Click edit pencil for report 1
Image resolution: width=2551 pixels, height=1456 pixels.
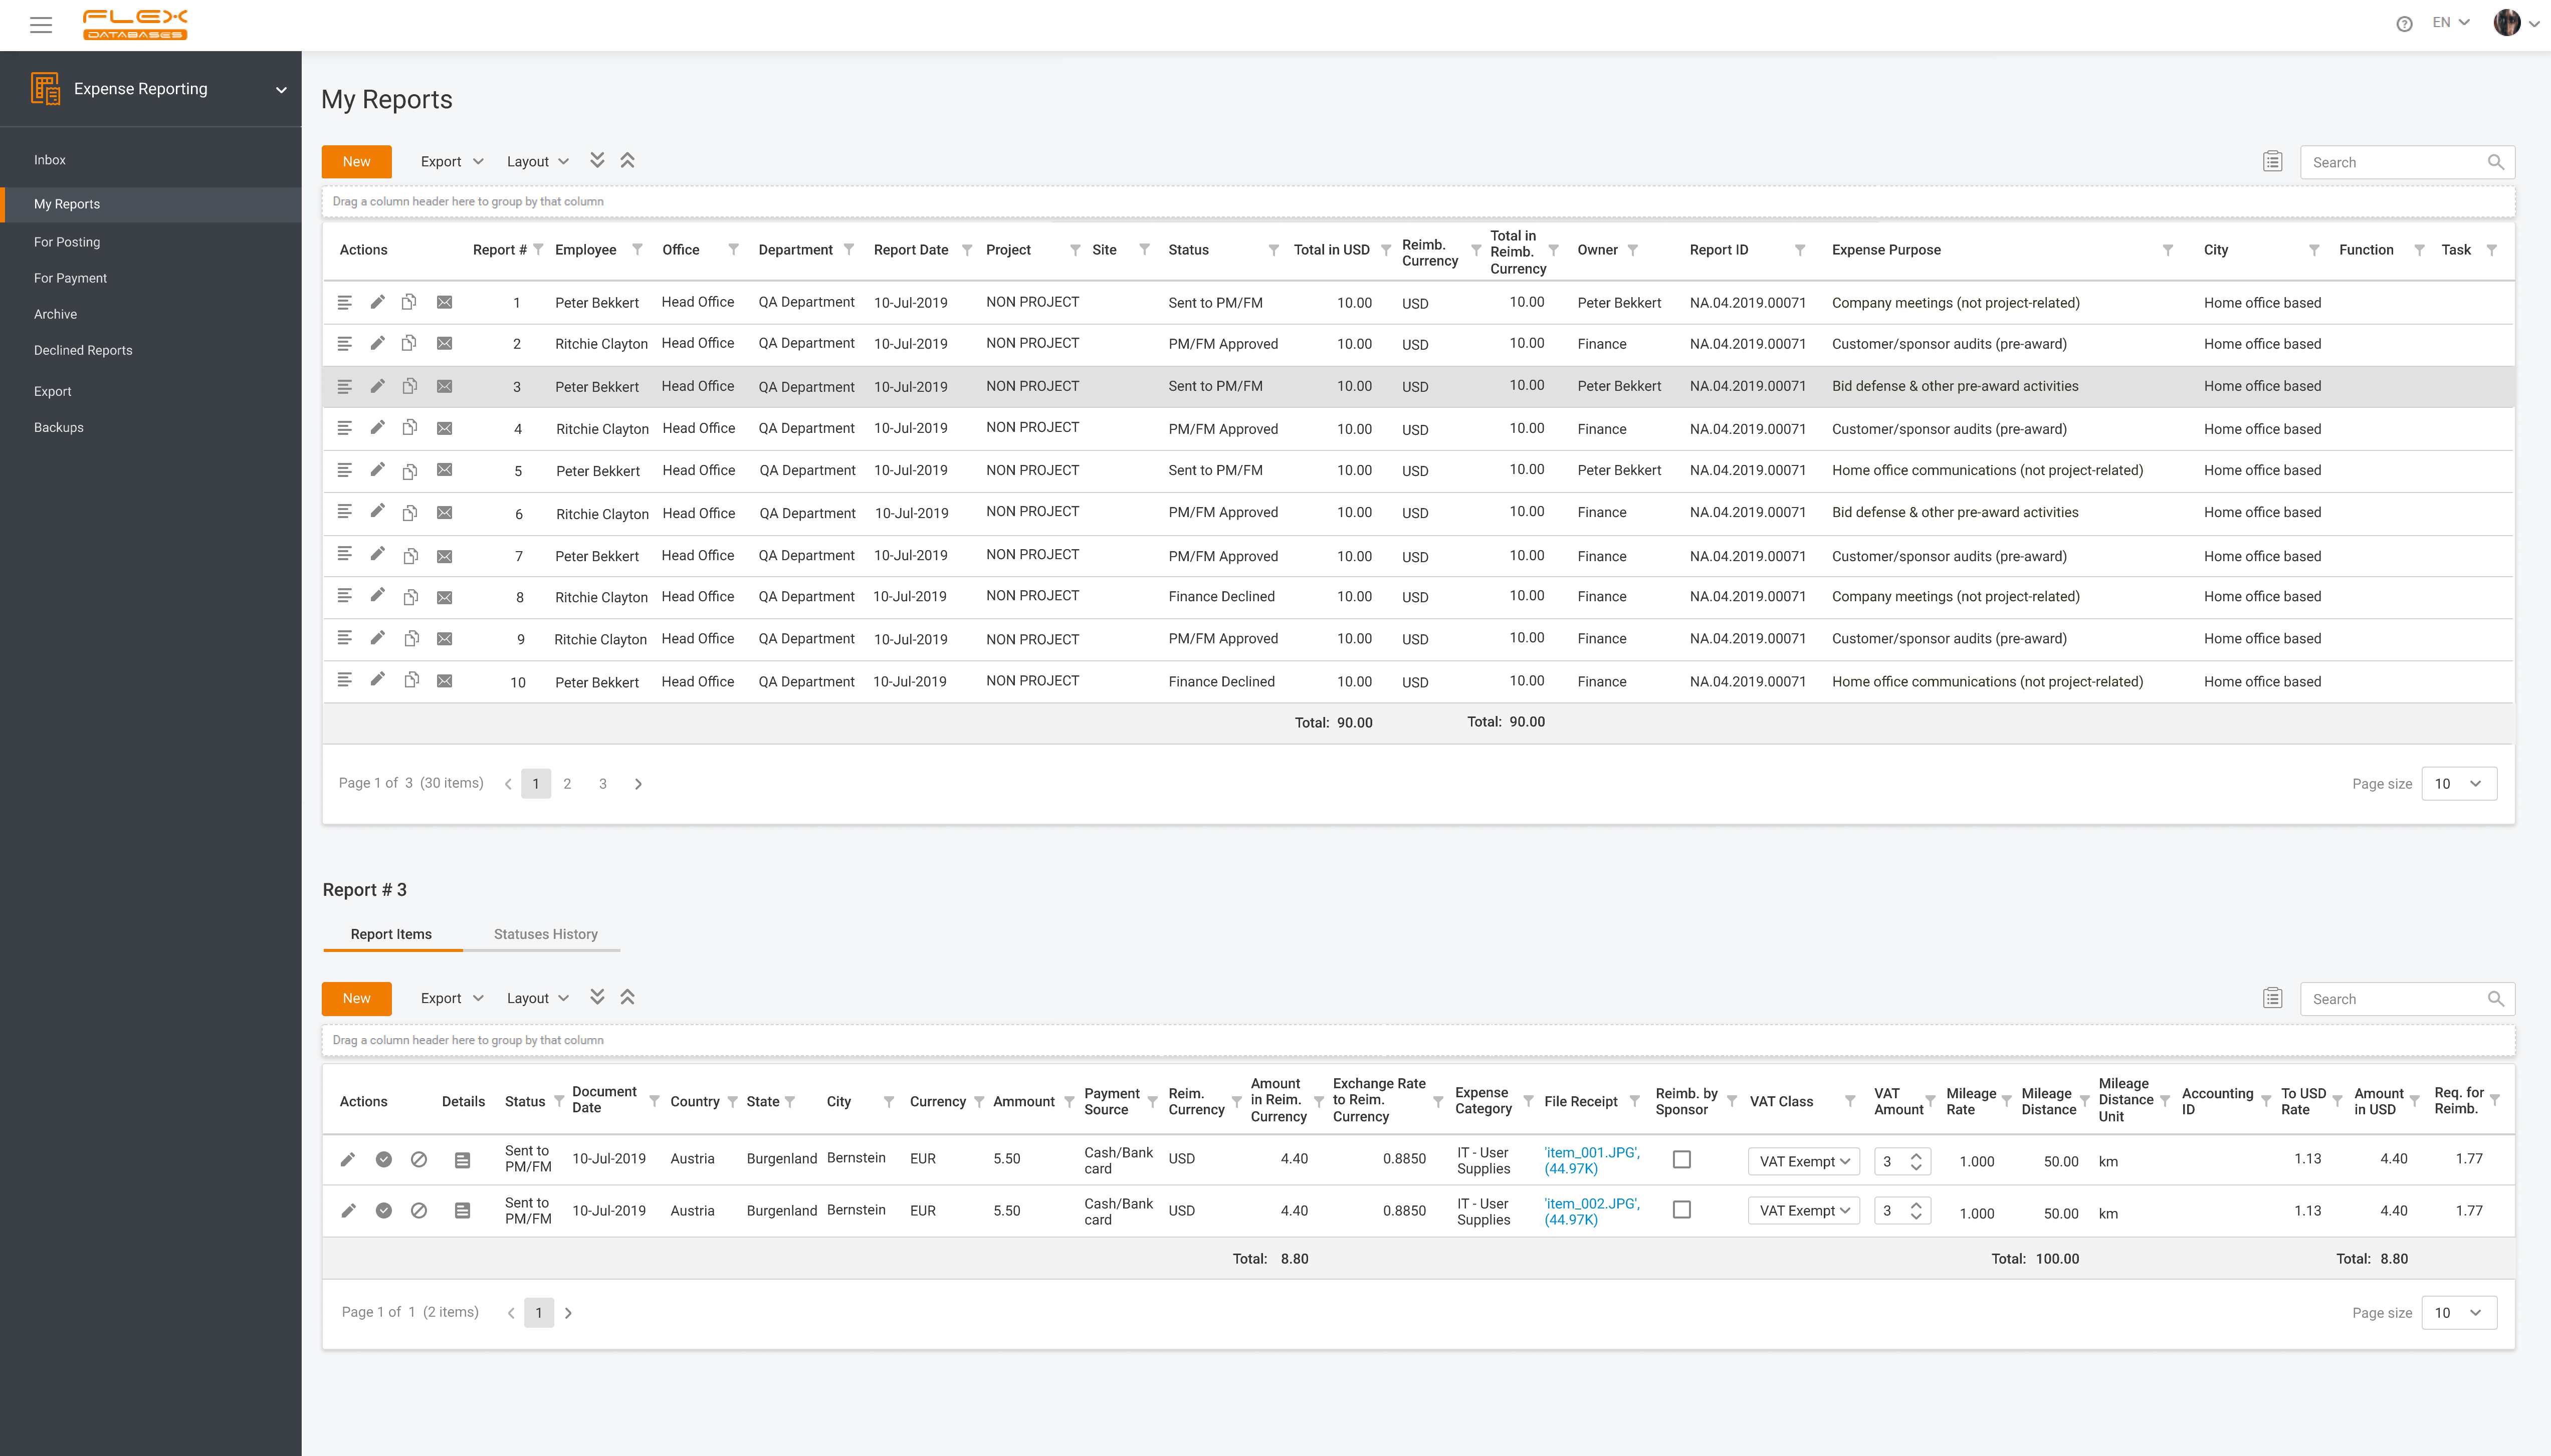click(x=377, y=302)
